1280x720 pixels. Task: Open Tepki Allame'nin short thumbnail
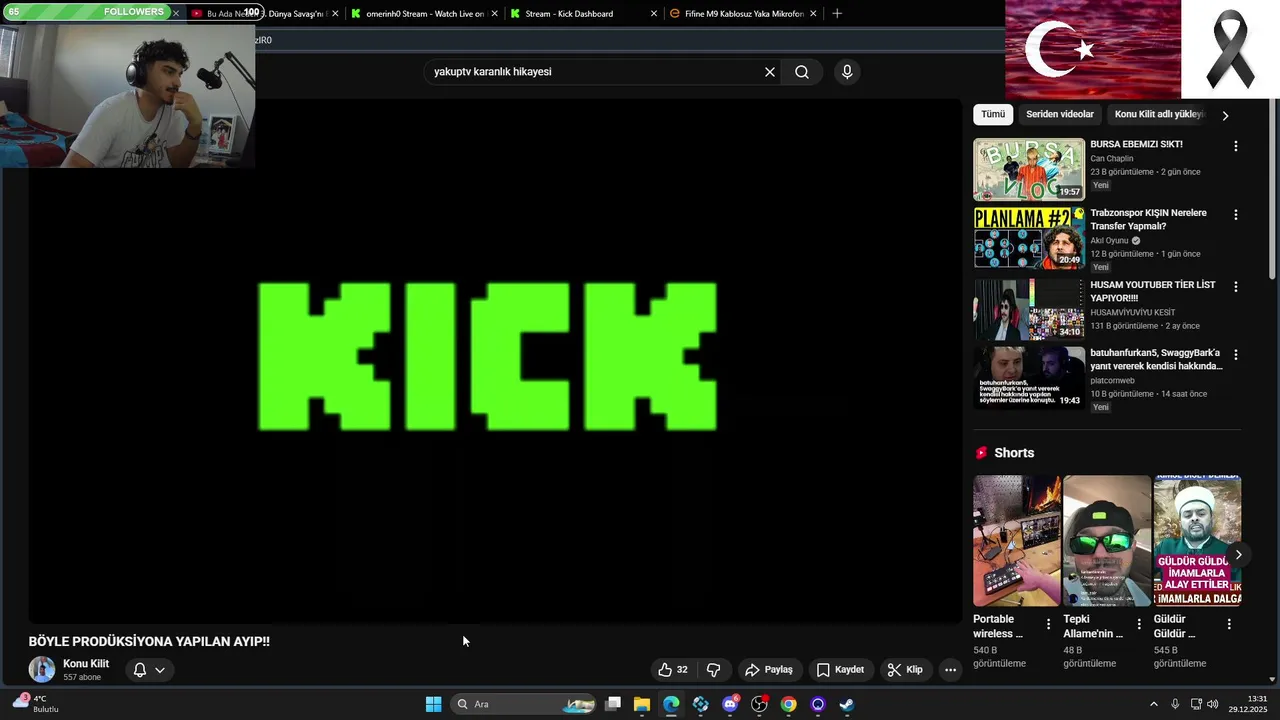(1107, 540)
